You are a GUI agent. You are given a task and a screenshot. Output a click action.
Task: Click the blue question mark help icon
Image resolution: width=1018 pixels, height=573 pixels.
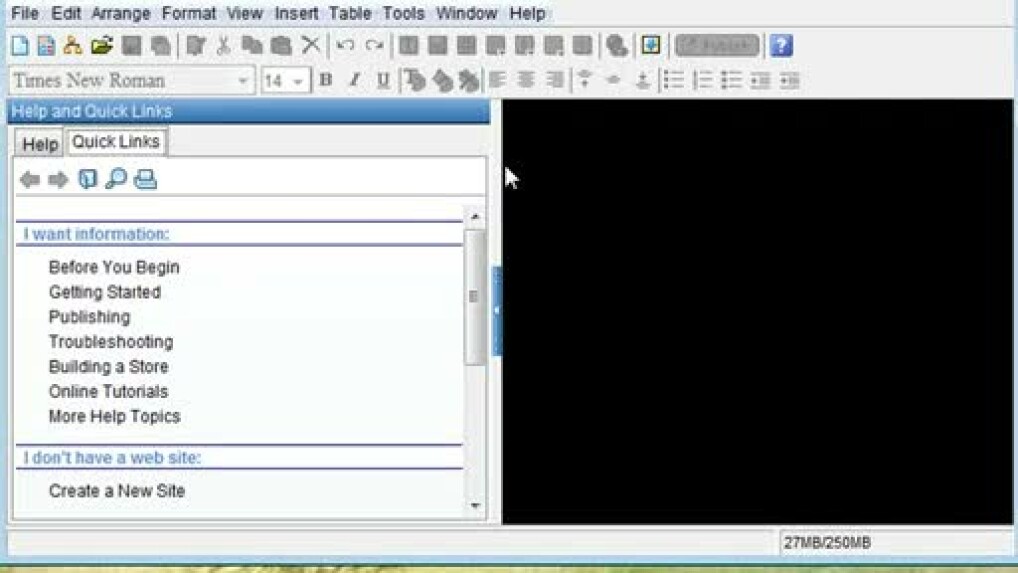(781, 46)
